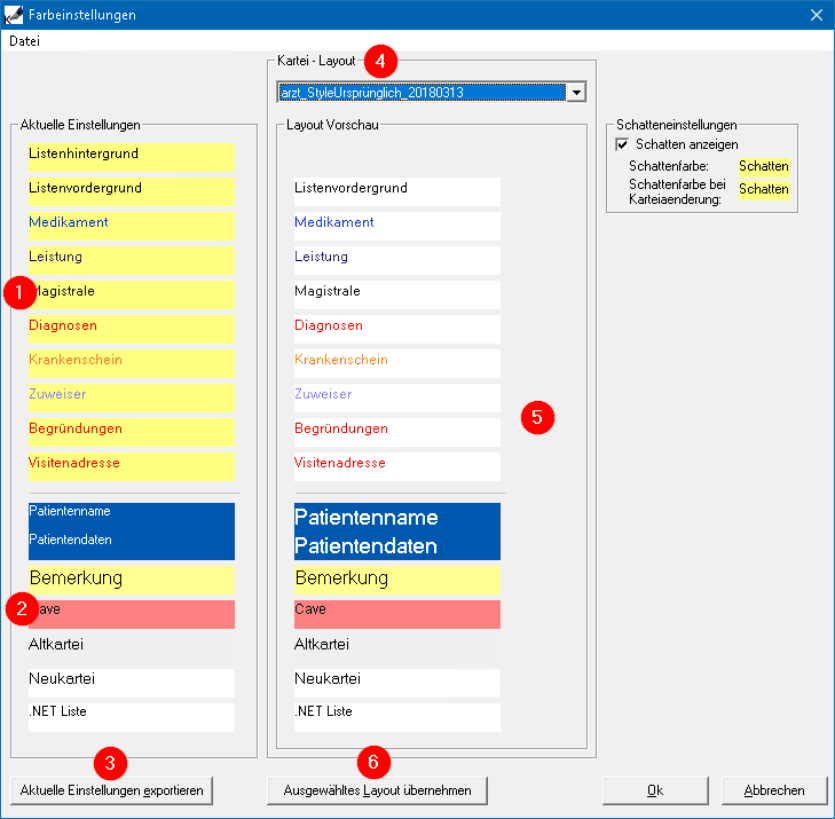Viewport: 835px width, 819px height.
Task: Click Listenvordergrund in Layout Vorschau
Action: [x=397, y=192]
